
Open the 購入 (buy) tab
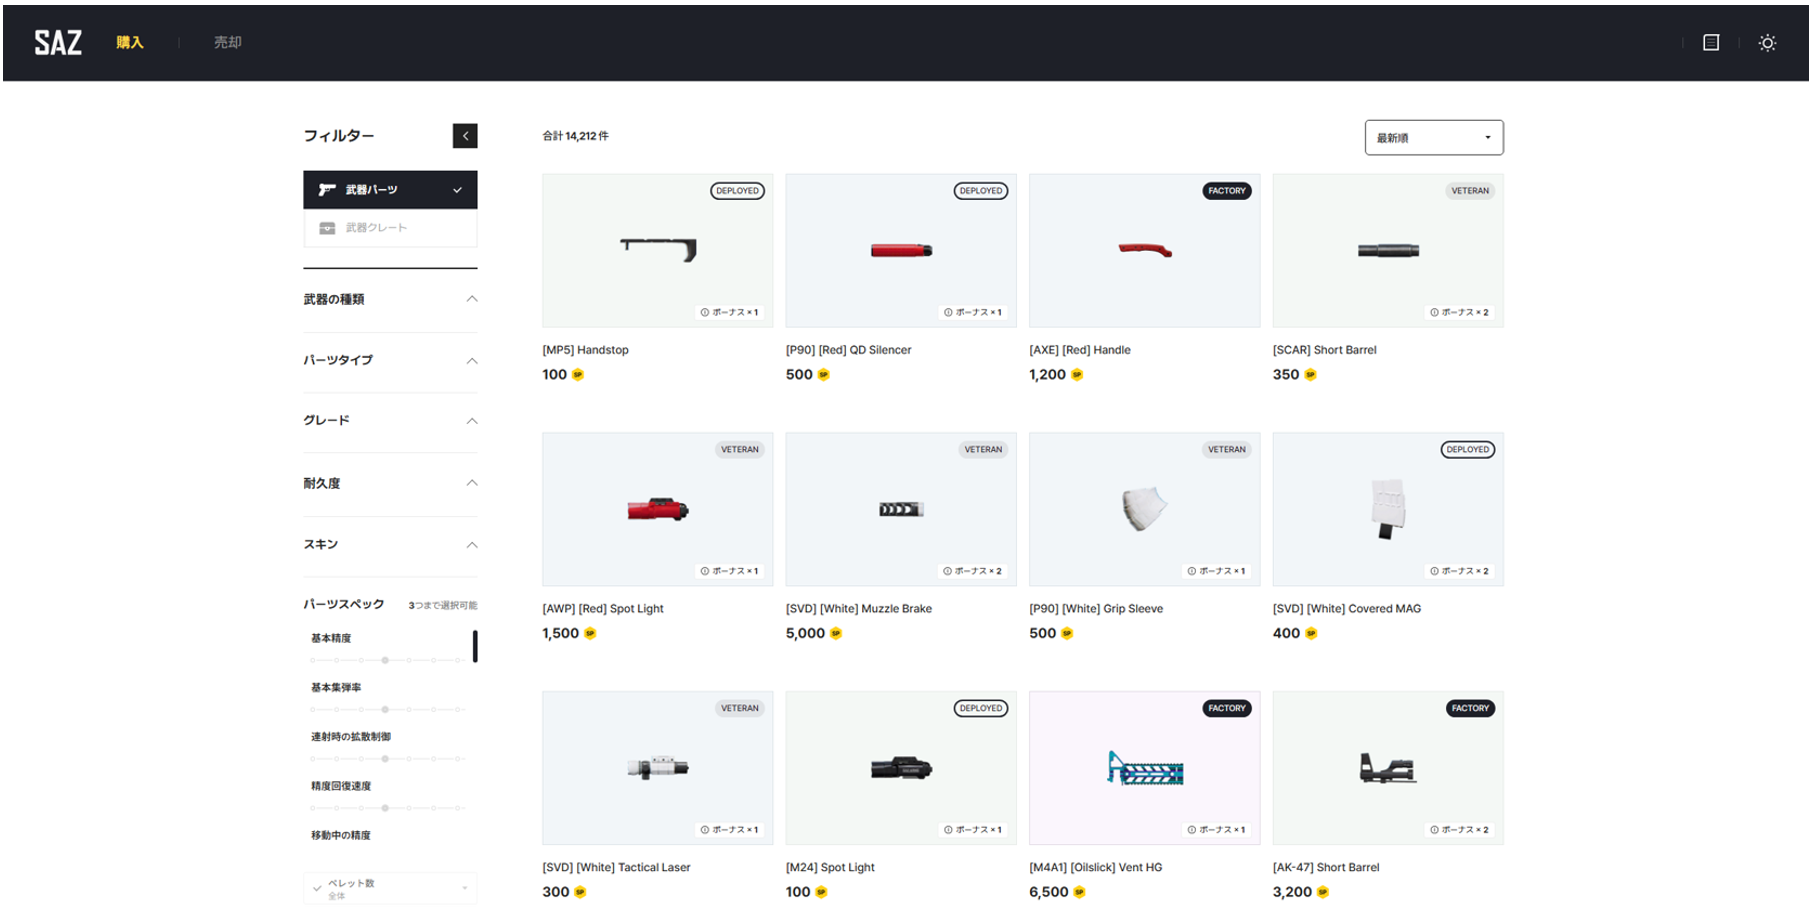tap(130, 42)
